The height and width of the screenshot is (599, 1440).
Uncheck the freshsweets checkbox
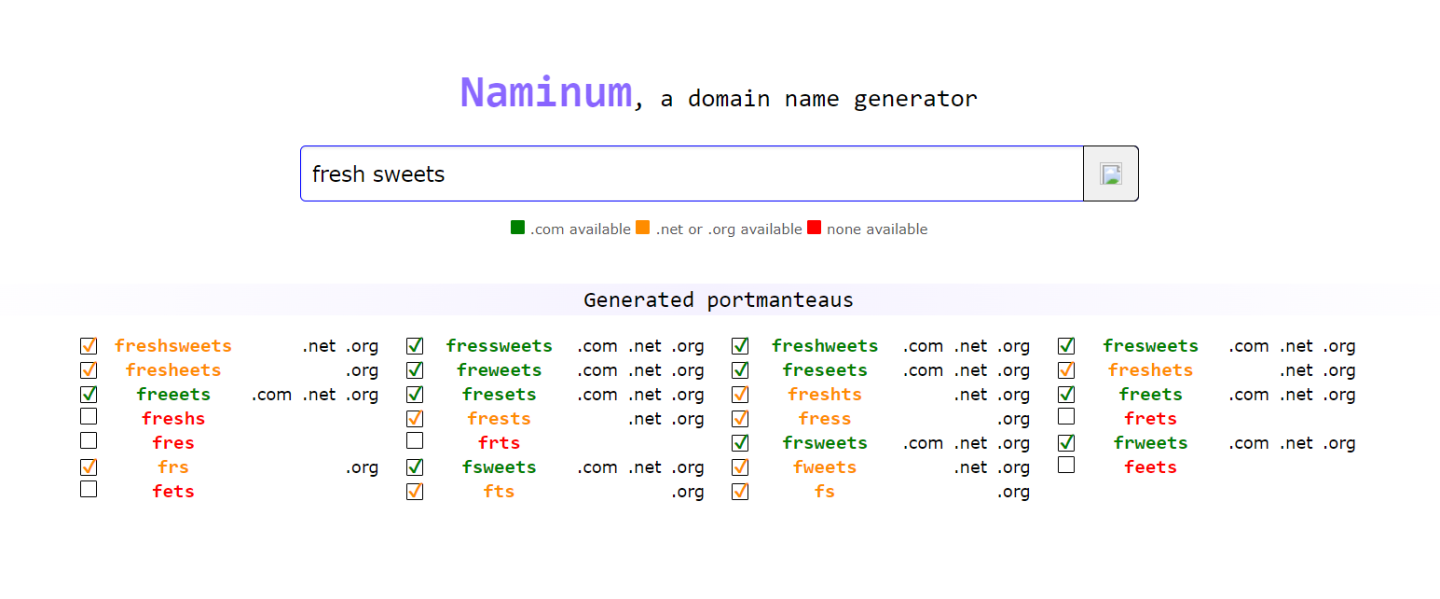pyautogui.click(x=88, y=346)
